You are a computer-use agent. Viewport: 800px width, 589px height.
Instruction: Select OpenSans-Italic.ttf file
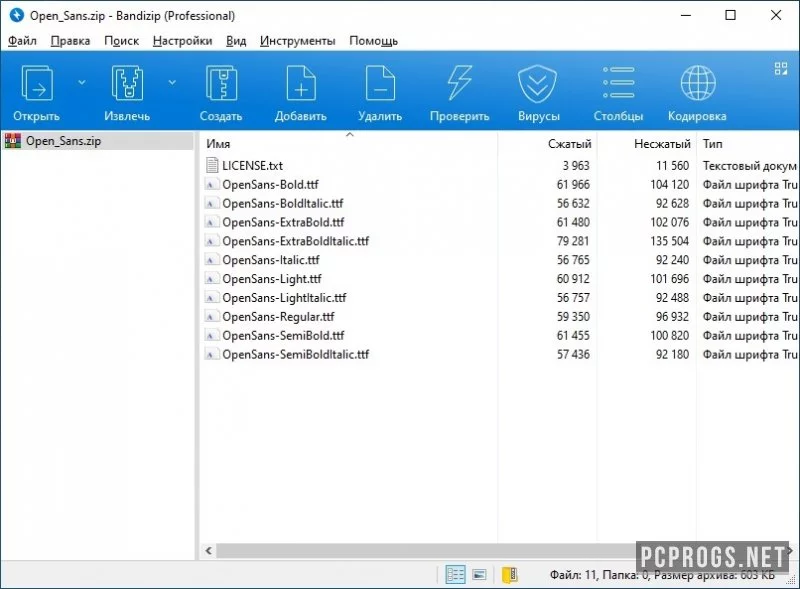271,260
